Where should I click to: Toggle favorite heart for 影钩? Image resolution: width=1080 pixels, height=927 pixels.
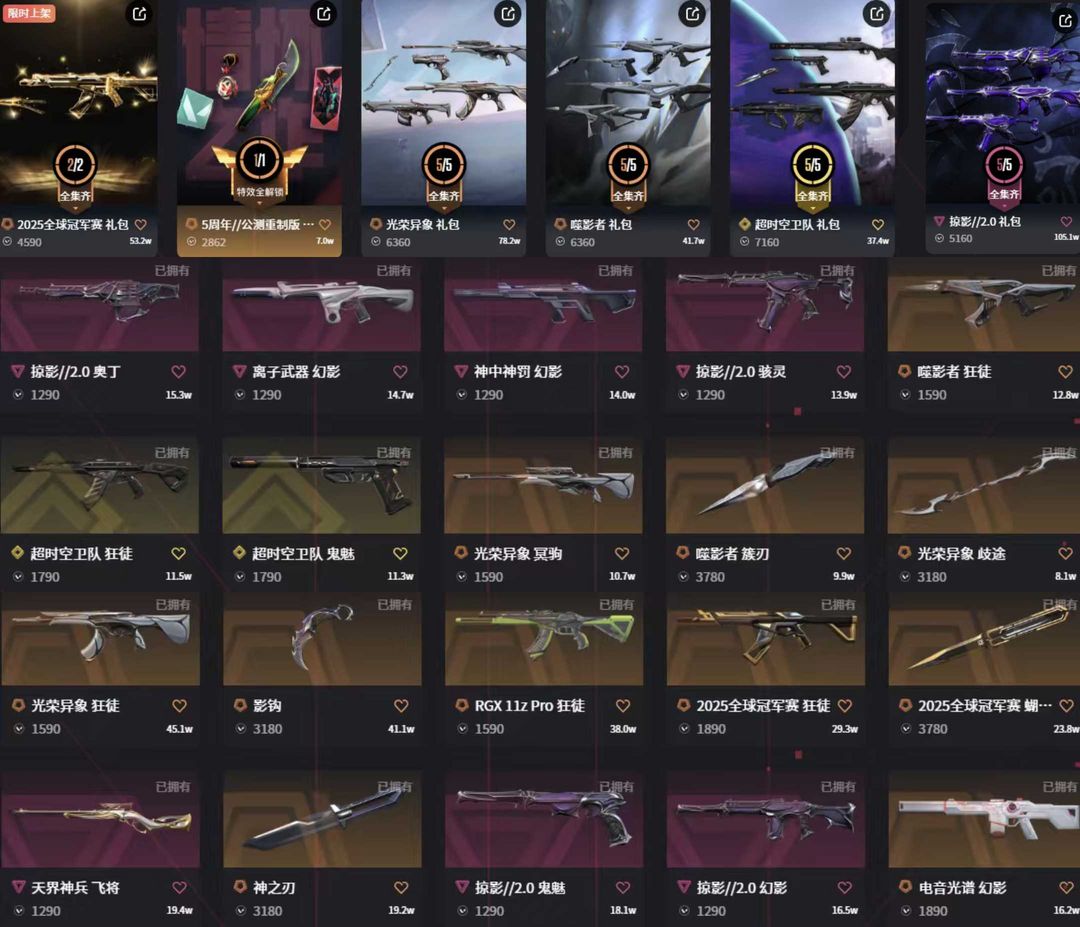(401, 706)
